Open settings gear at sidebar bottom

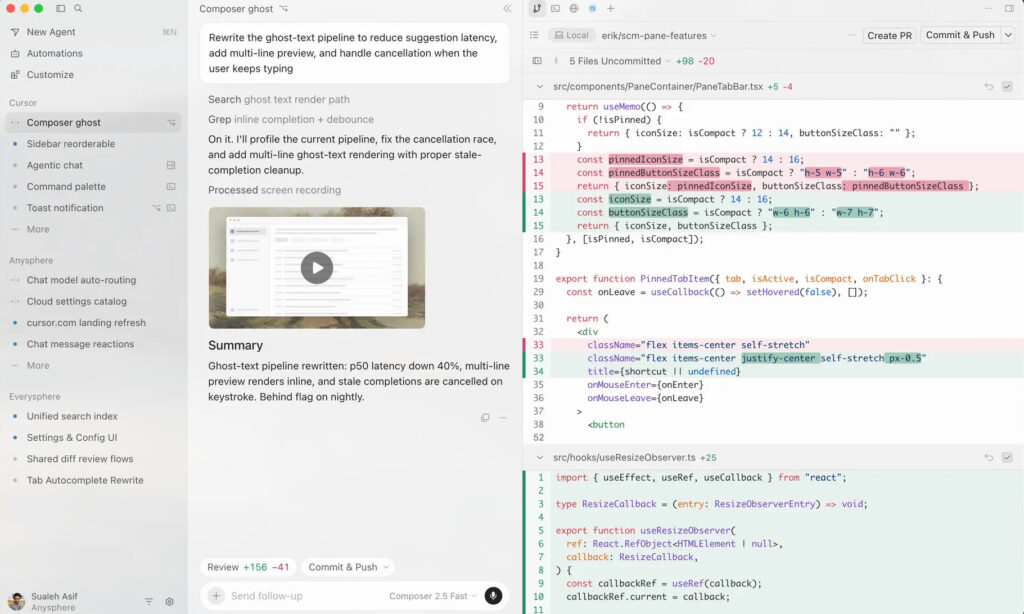169,602
